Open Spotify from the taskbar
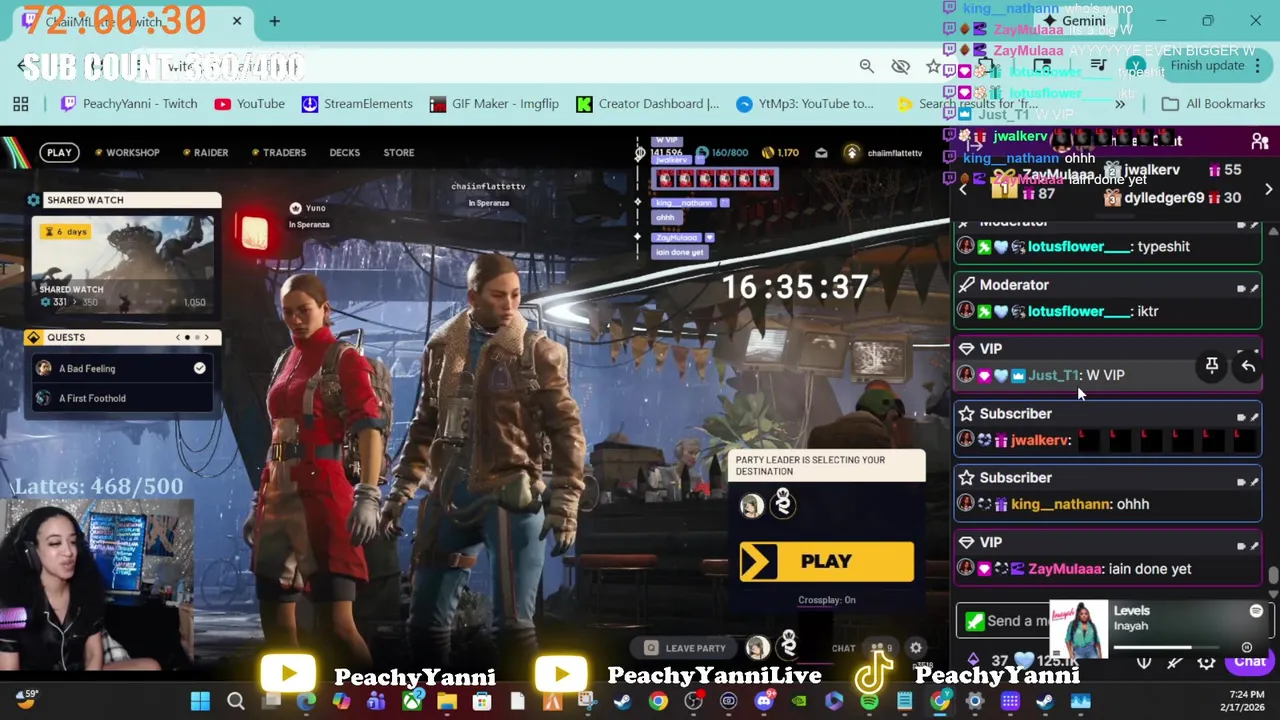Screen dimensions: 1280x720 pyautogui.click(x=869, y=702)
